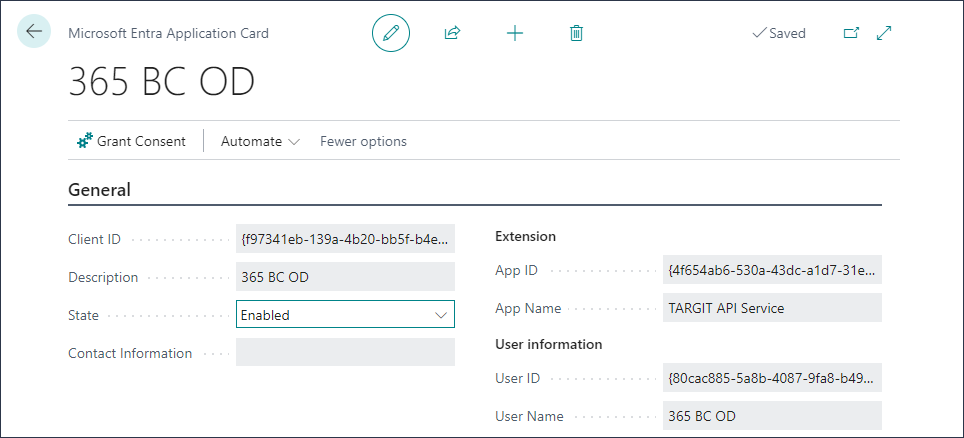This screenshot has height=438, width=964.
Task: Click the Description field
Action: pos(346,277)
